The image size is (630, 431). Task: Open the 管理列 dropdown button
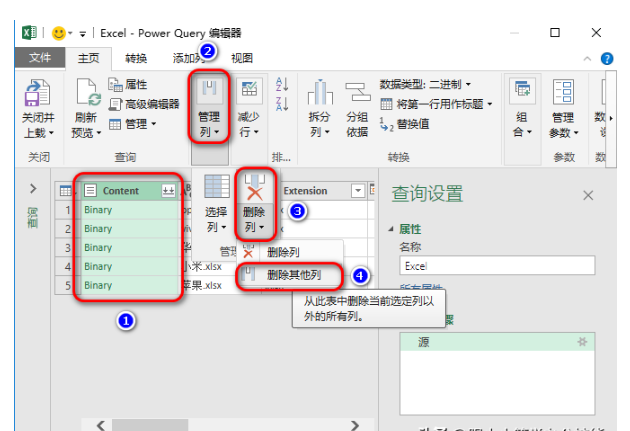209,107
